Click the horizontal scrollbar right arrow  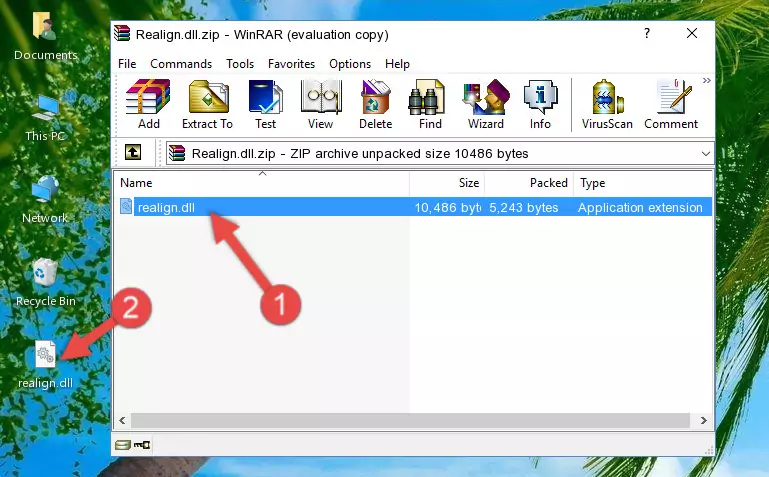[x=704, y=421]
